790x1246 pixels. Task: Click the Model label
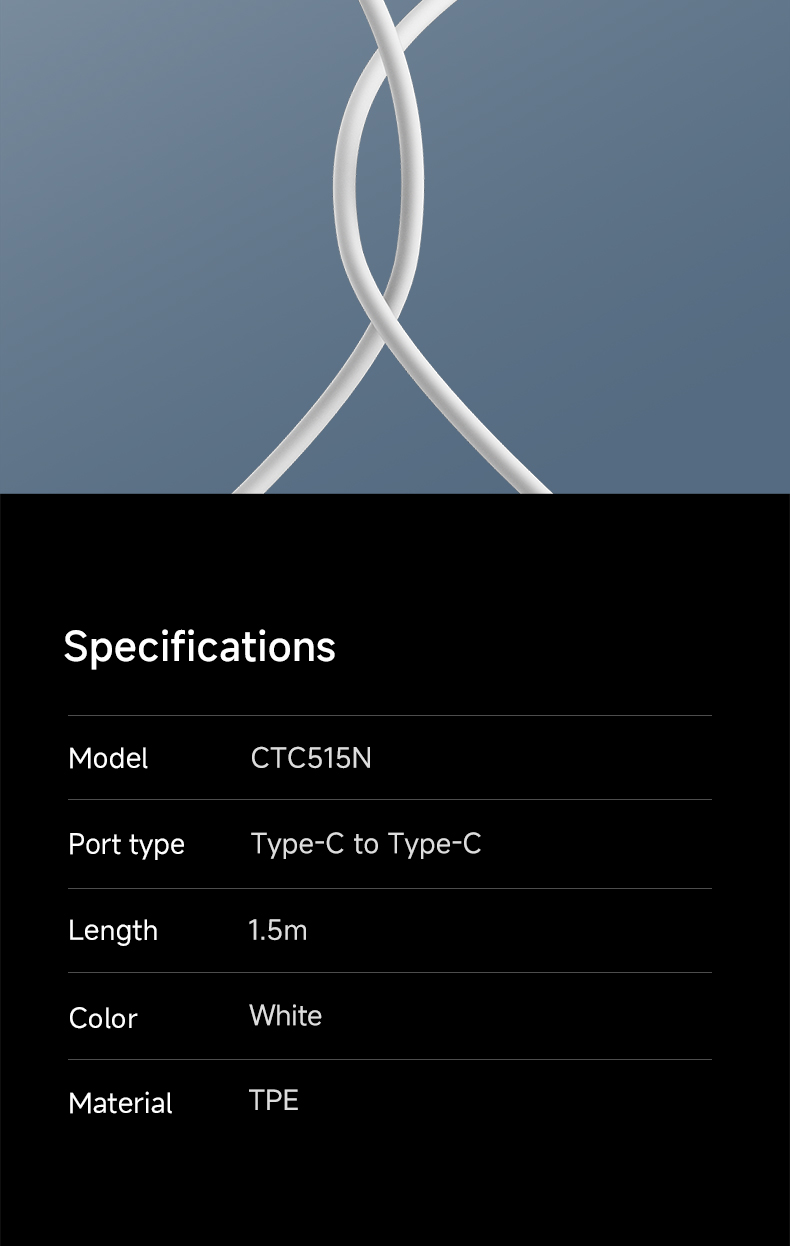point(108,759)
